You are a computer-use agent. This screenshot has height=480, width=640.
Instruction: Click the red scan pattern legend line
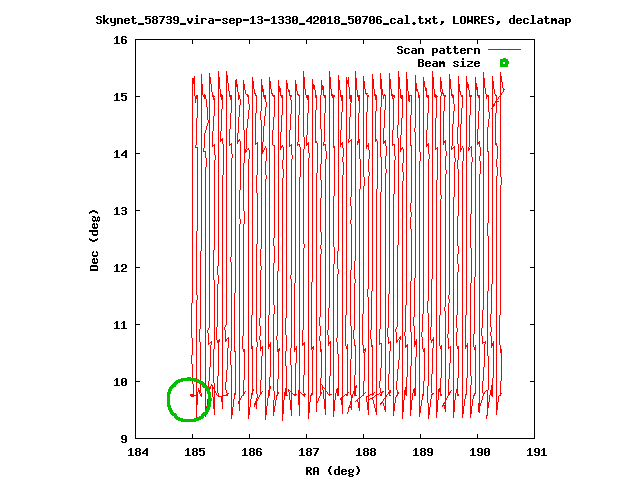(x=504, y=50)
